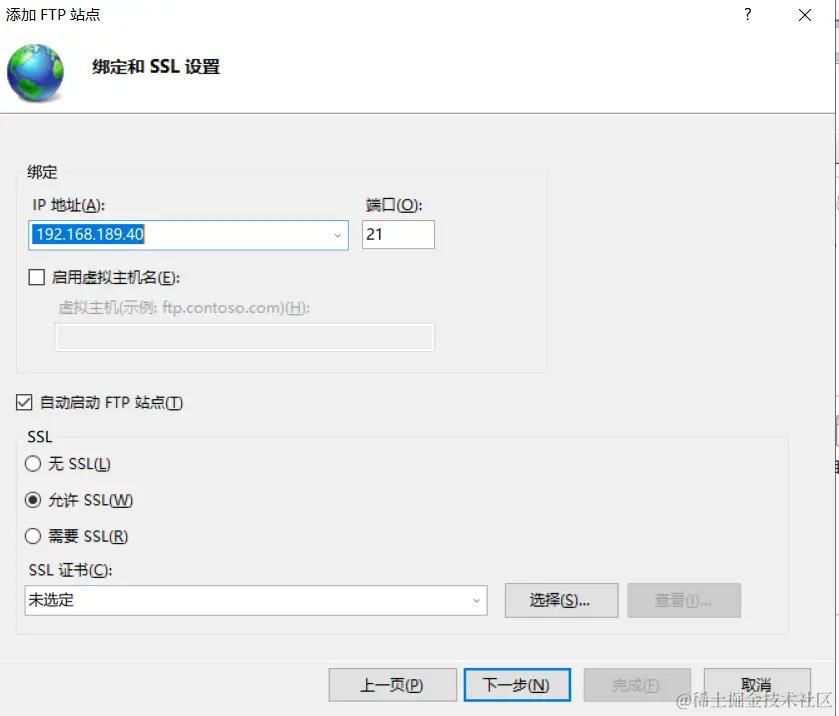Go back with 上一页(P) button
This screenshot has height=716, width=839.
(393, 685)
